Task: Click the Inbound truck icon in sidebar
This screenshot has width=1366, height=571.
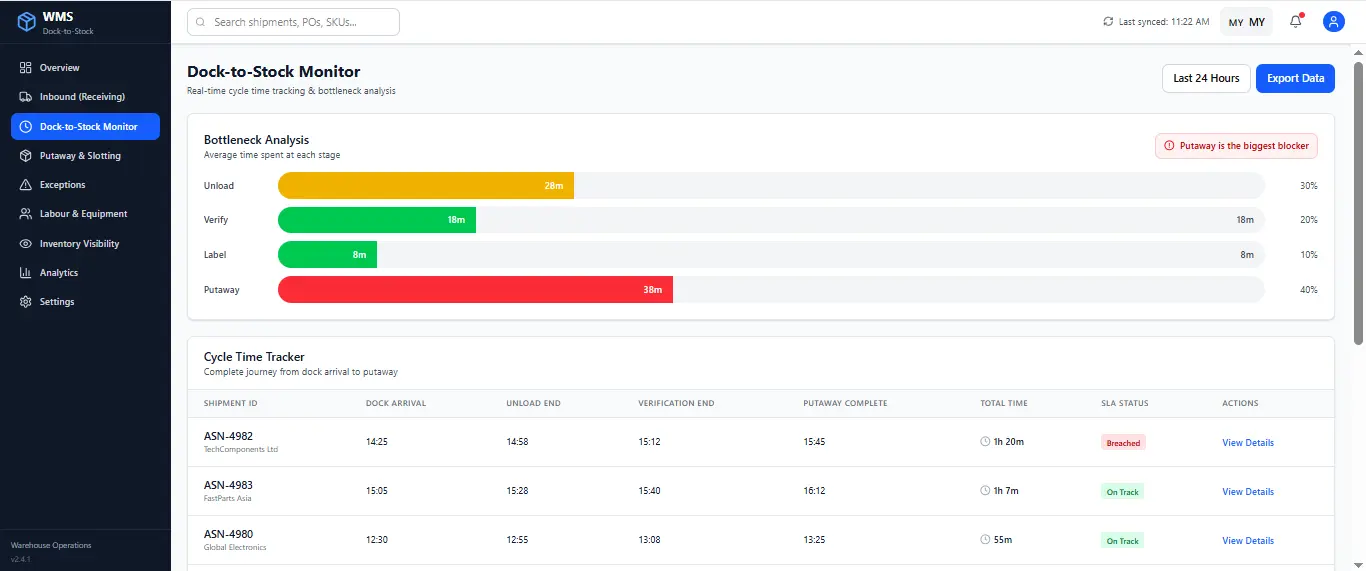Action: click(x=26, y=97)
